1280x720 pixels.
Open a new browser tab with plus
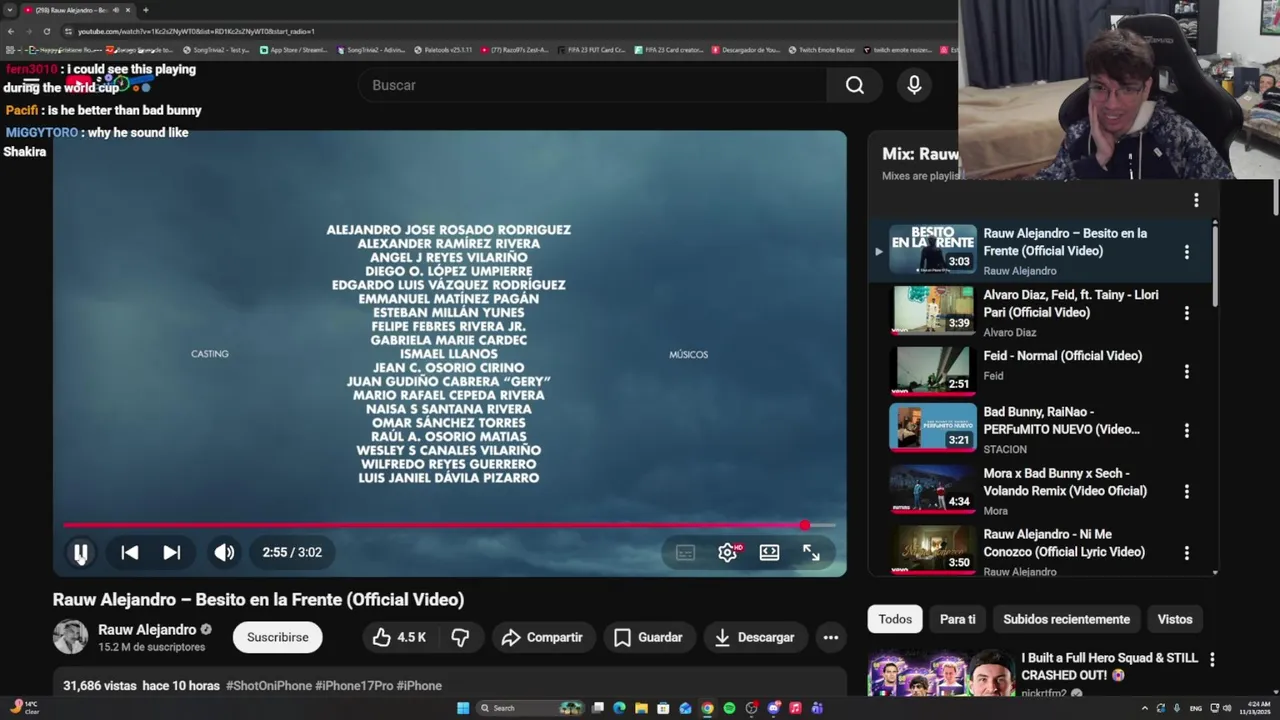tap(145, 10)
